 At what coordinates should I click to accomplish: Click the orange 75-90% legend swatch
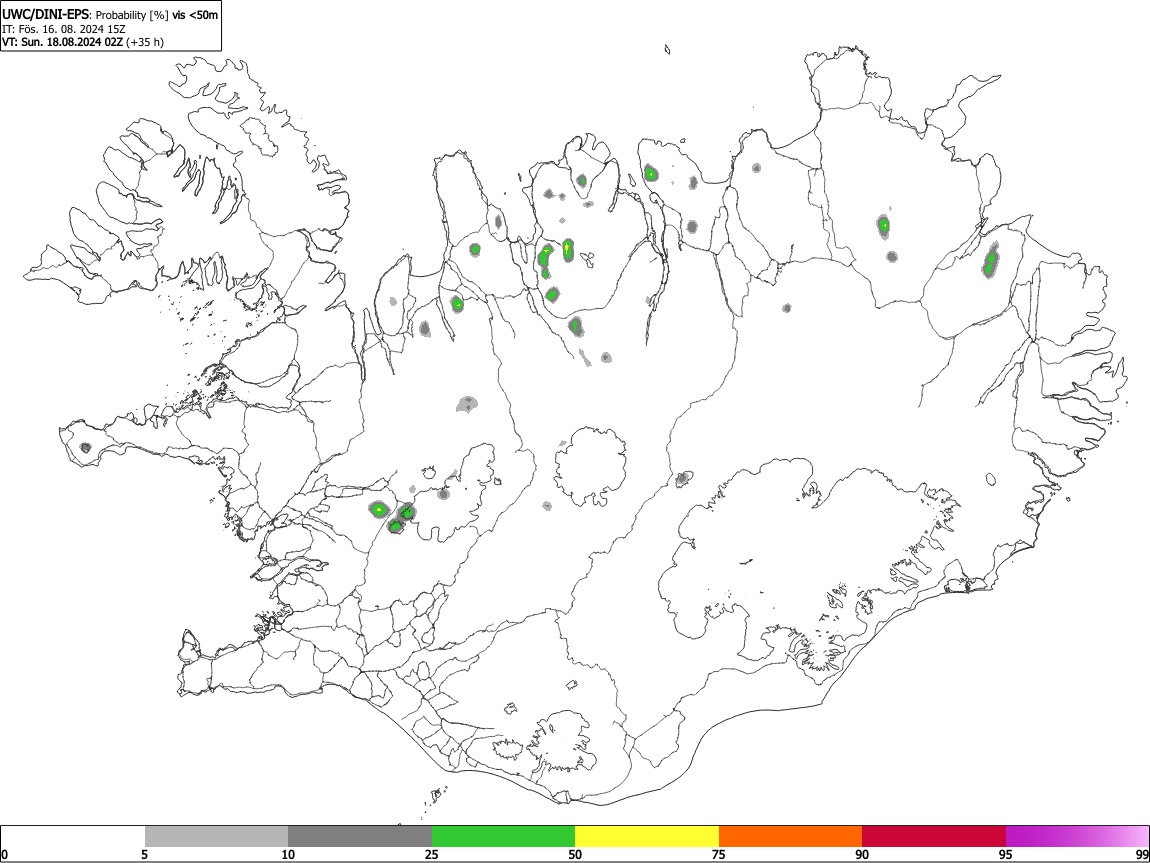[x=791, y=837]
